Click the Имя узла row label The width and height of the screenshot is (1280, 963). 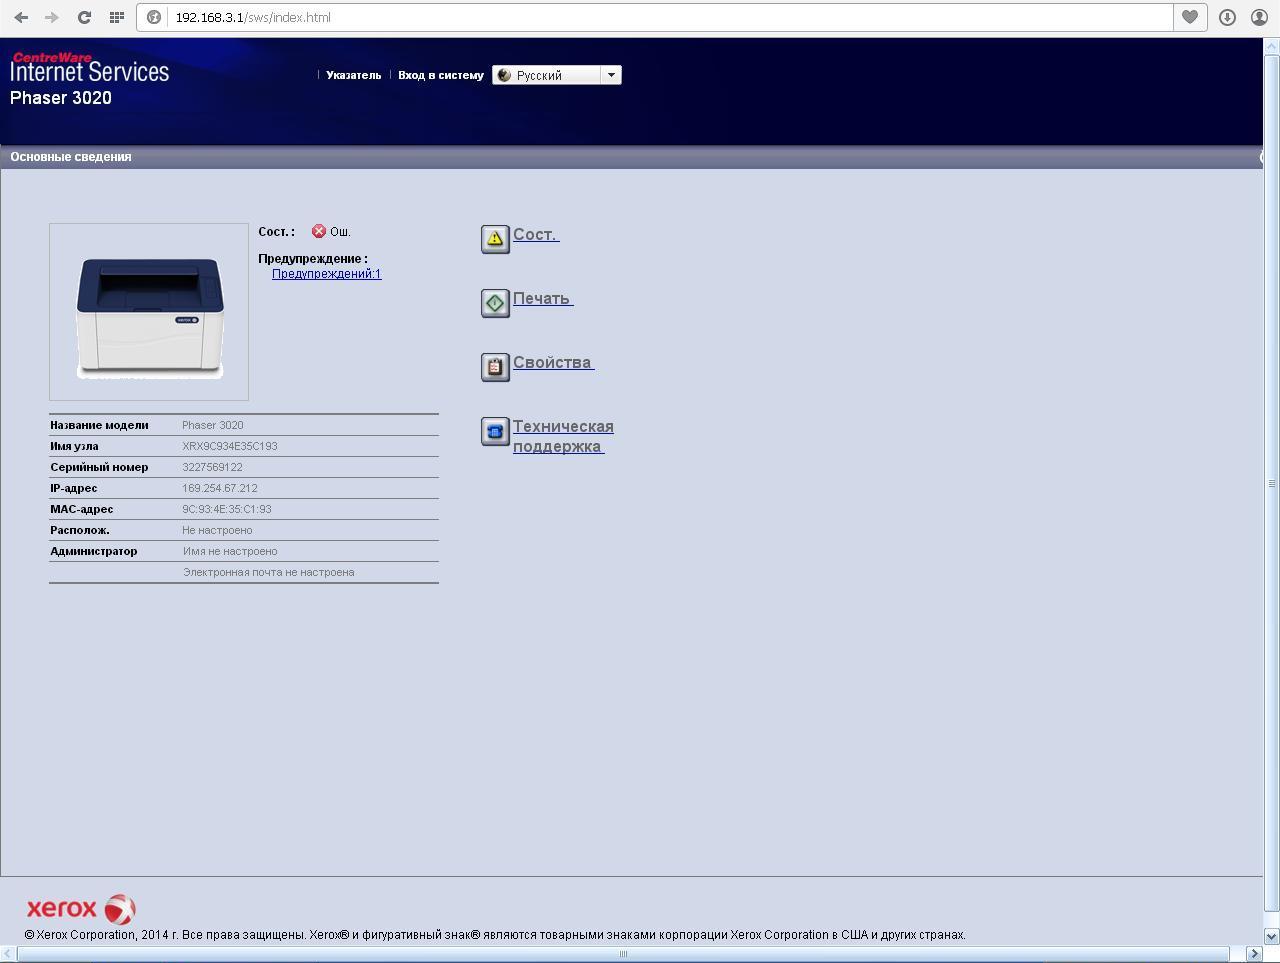(74, 446)
